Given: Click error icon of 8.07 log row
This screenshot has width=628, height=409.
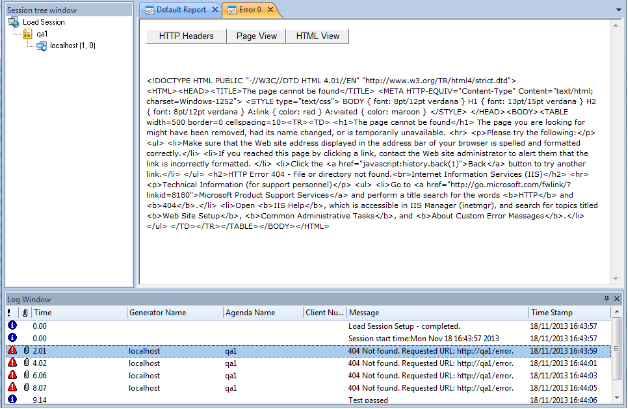Looking at the screenshot, I should (12, 388).
